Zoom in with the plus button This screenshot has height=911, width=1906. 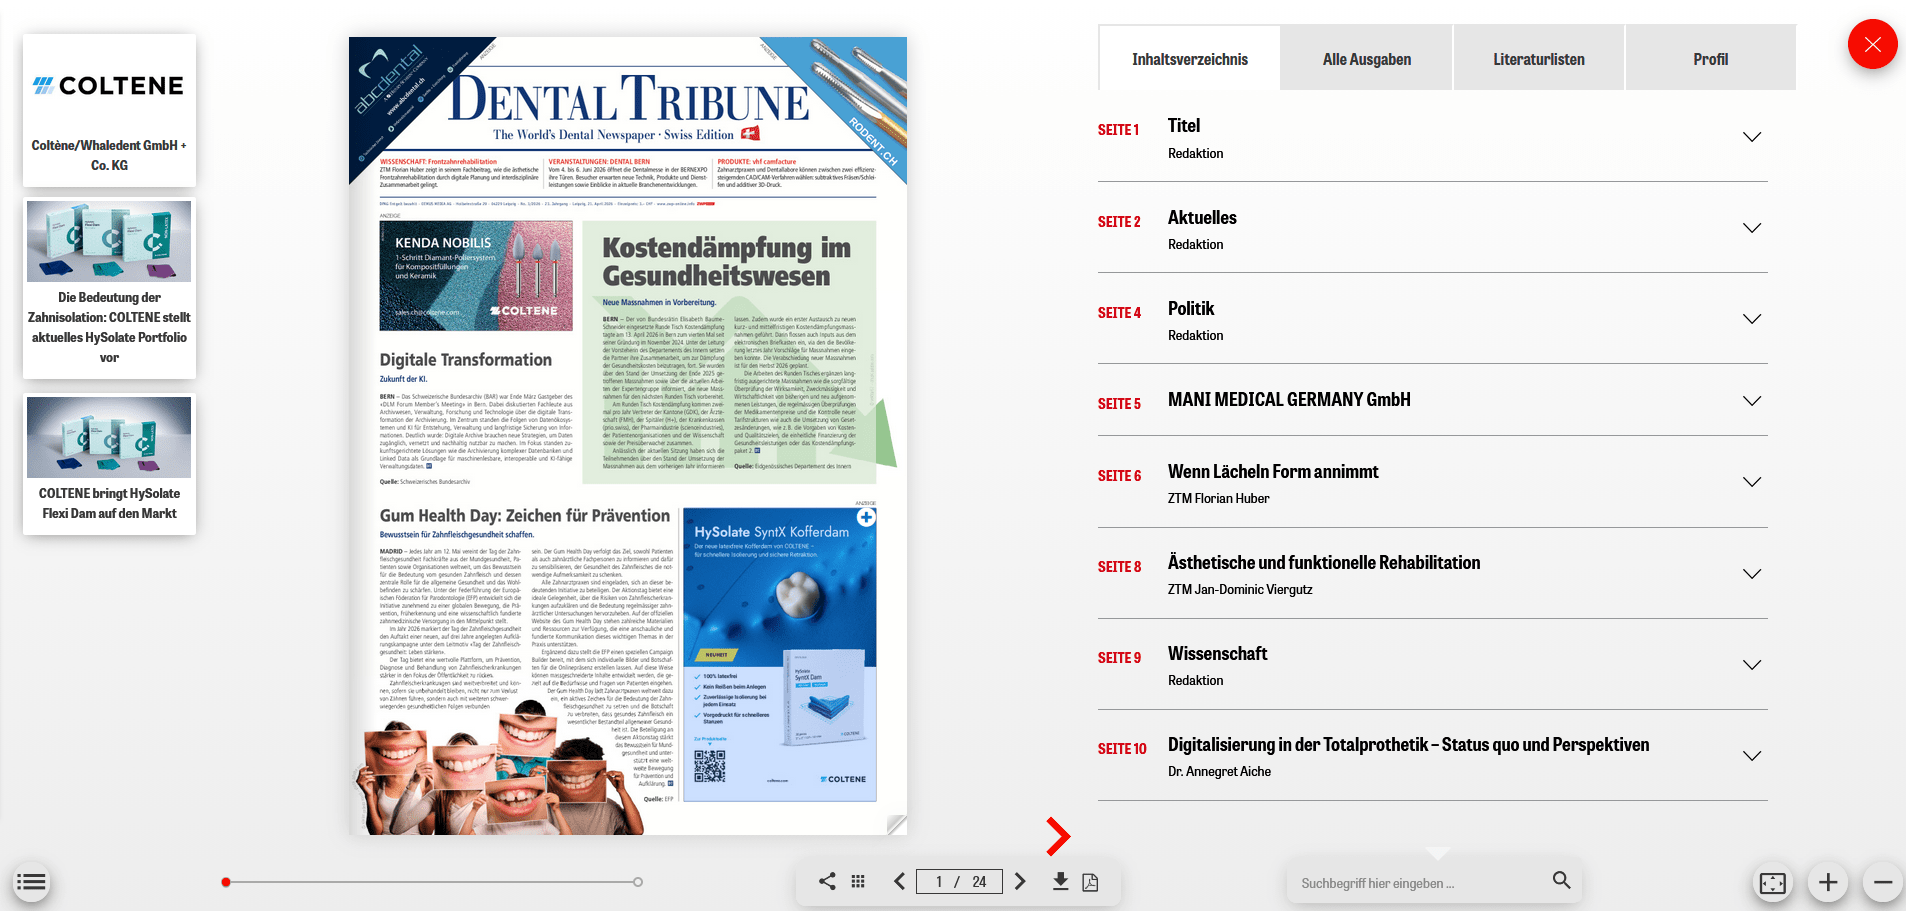(1828, 882)
